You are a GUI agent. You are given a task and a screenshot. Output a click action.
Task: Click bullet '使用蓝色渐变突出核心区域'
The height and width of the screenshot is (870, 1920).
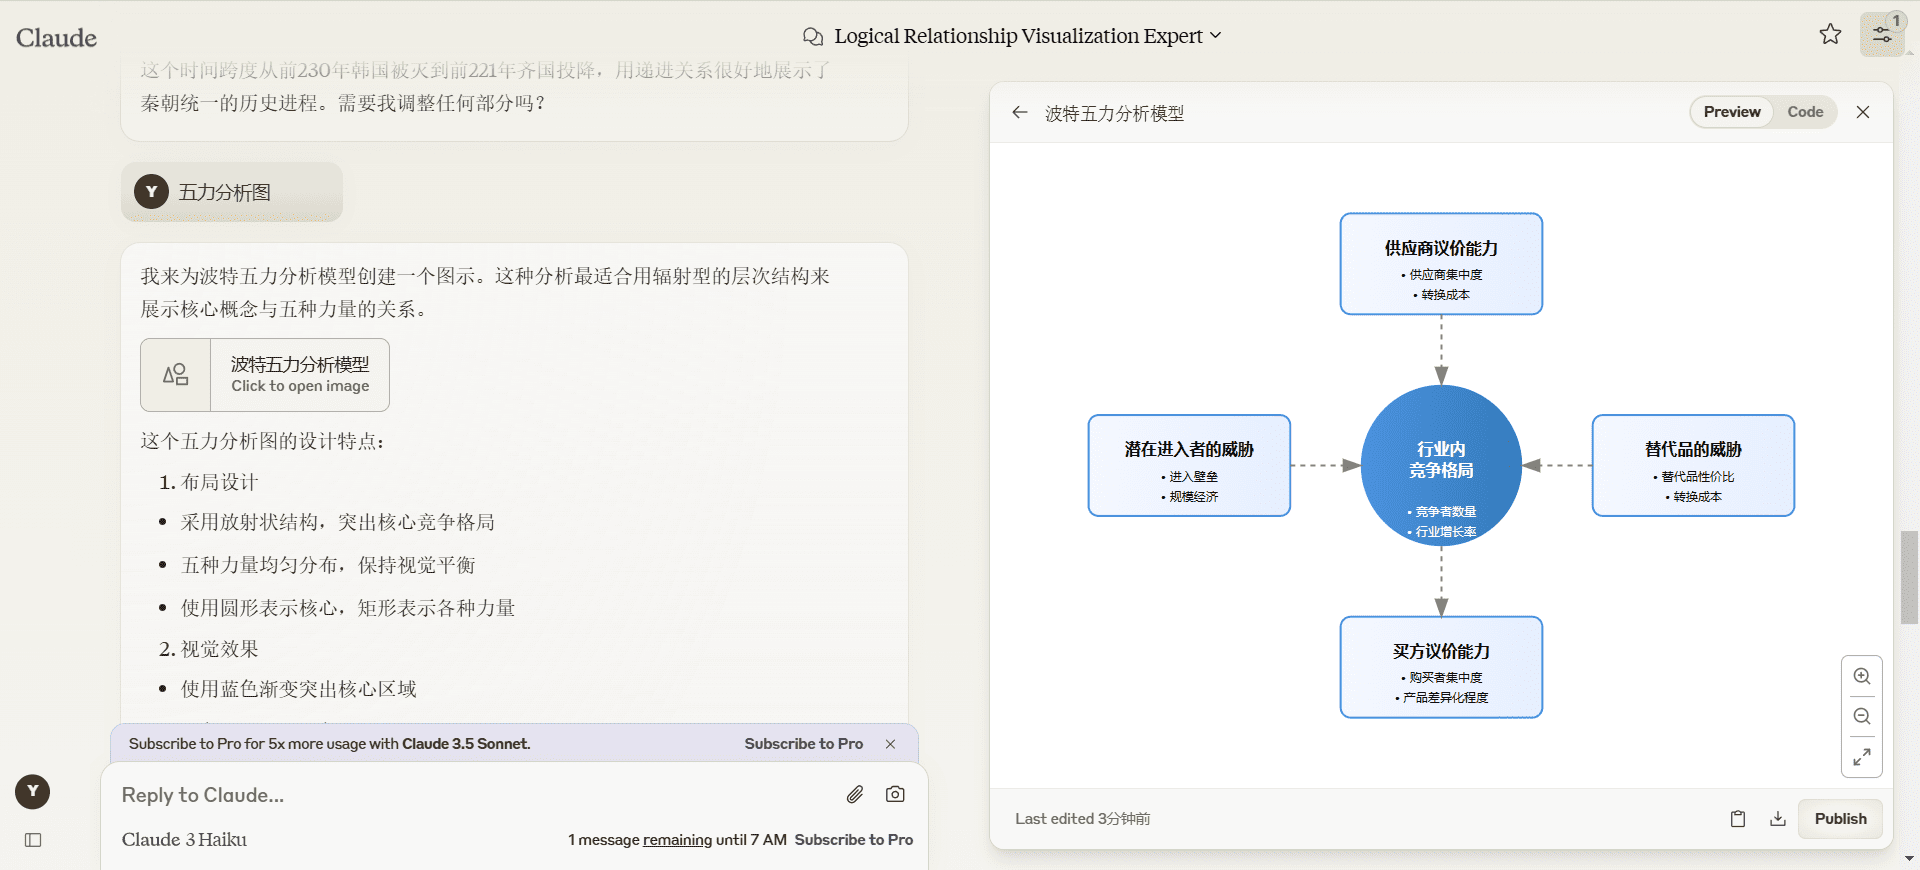point(299,689)
